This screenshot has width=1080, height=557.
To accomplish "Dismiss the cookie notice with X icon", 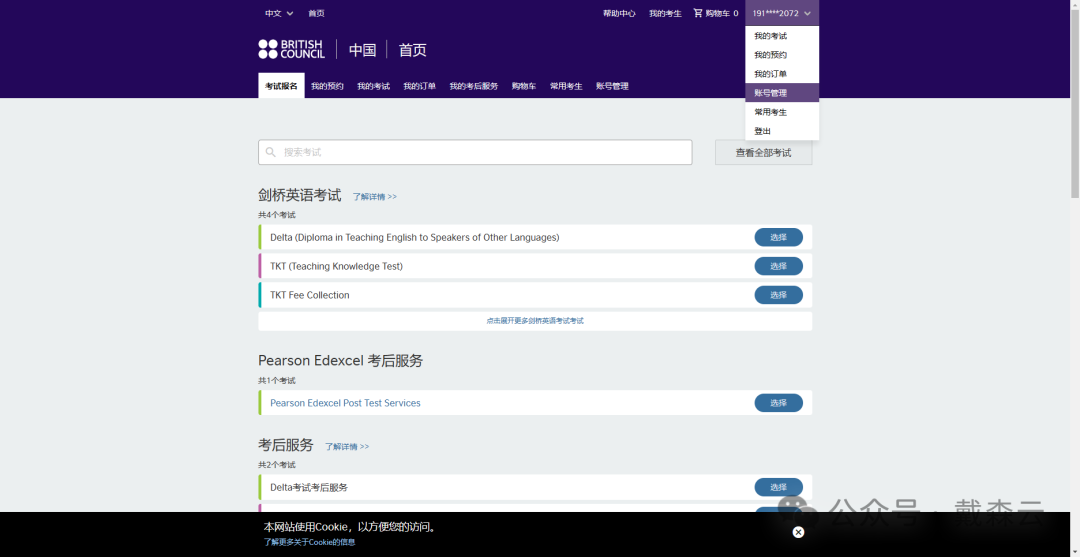I will click(798, 532).
